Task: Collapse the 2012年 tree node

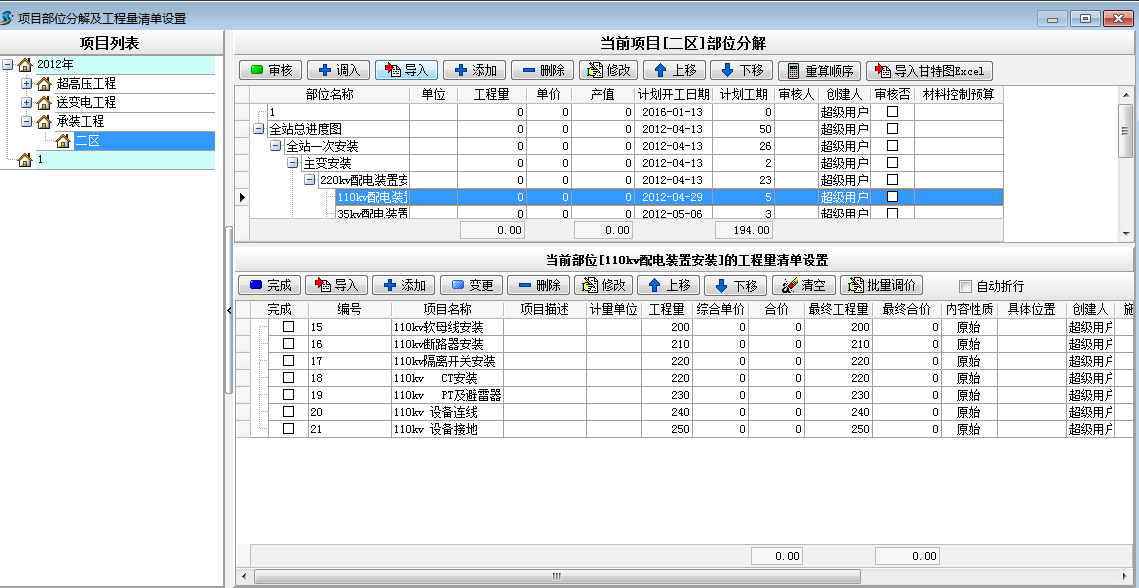Action: (8, 65)
